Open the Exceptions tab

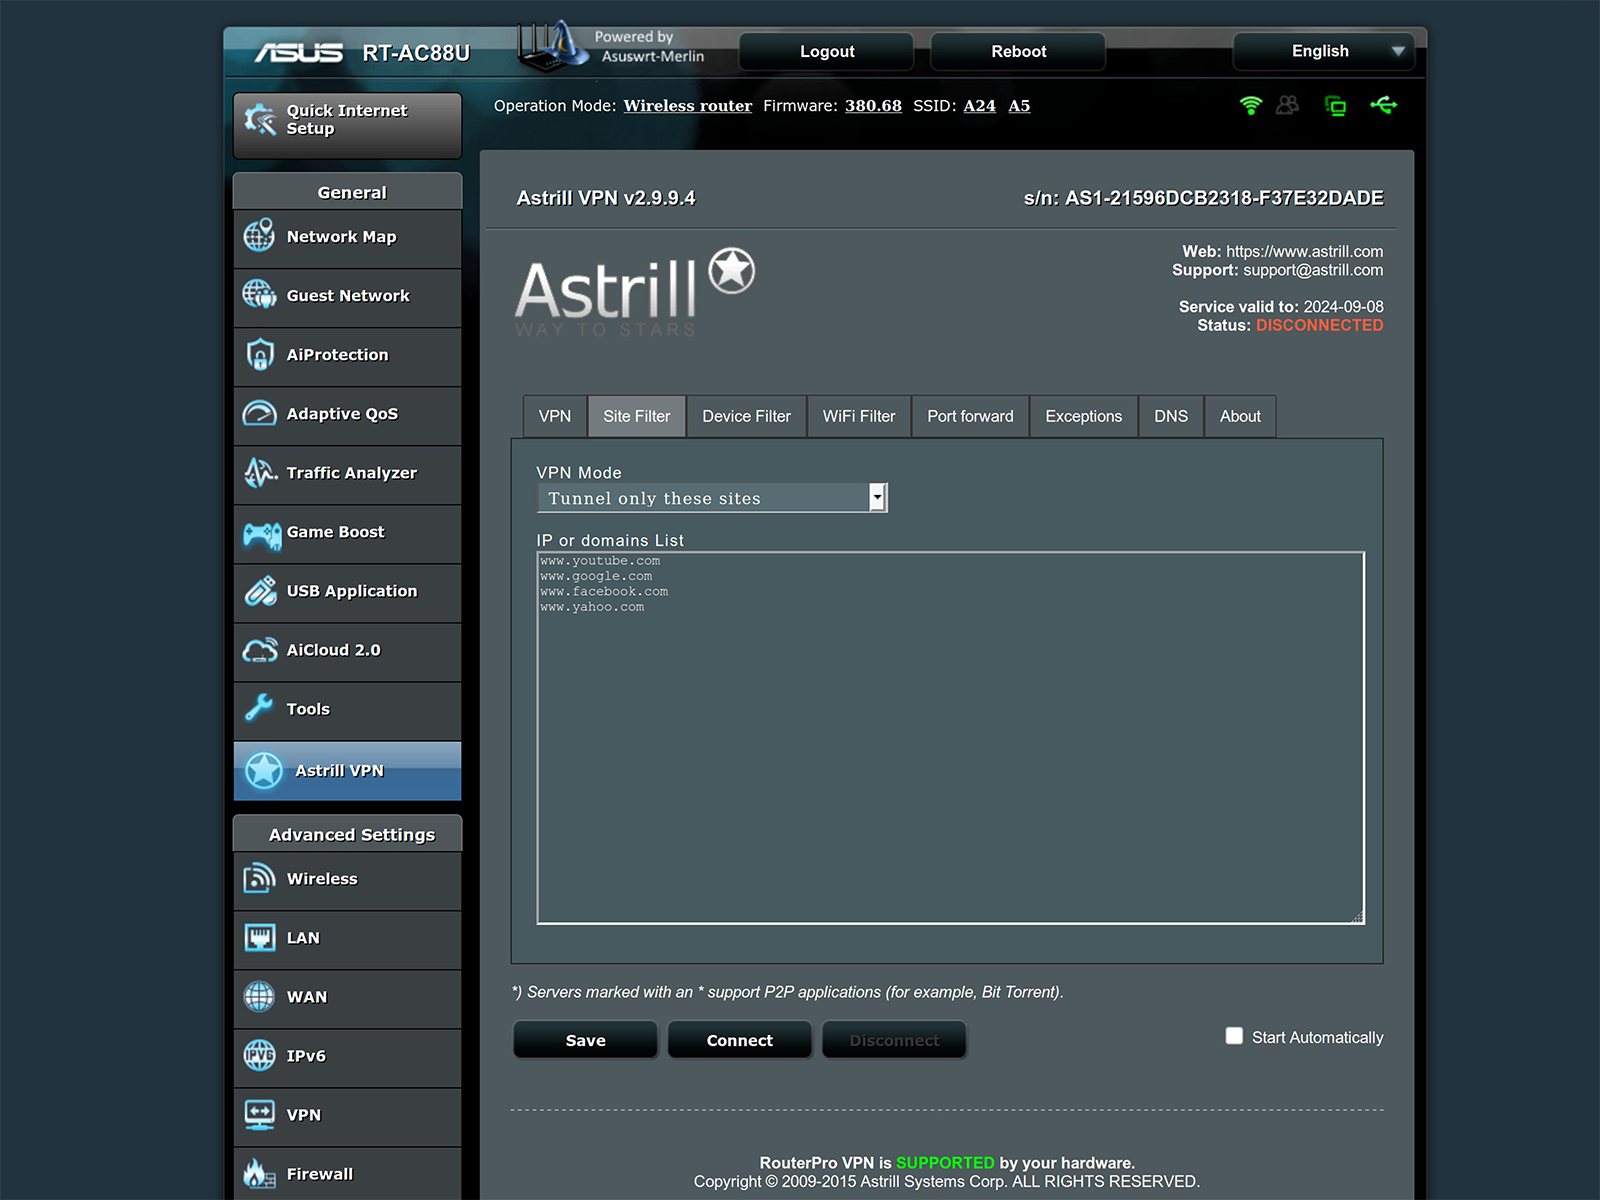1084,416
